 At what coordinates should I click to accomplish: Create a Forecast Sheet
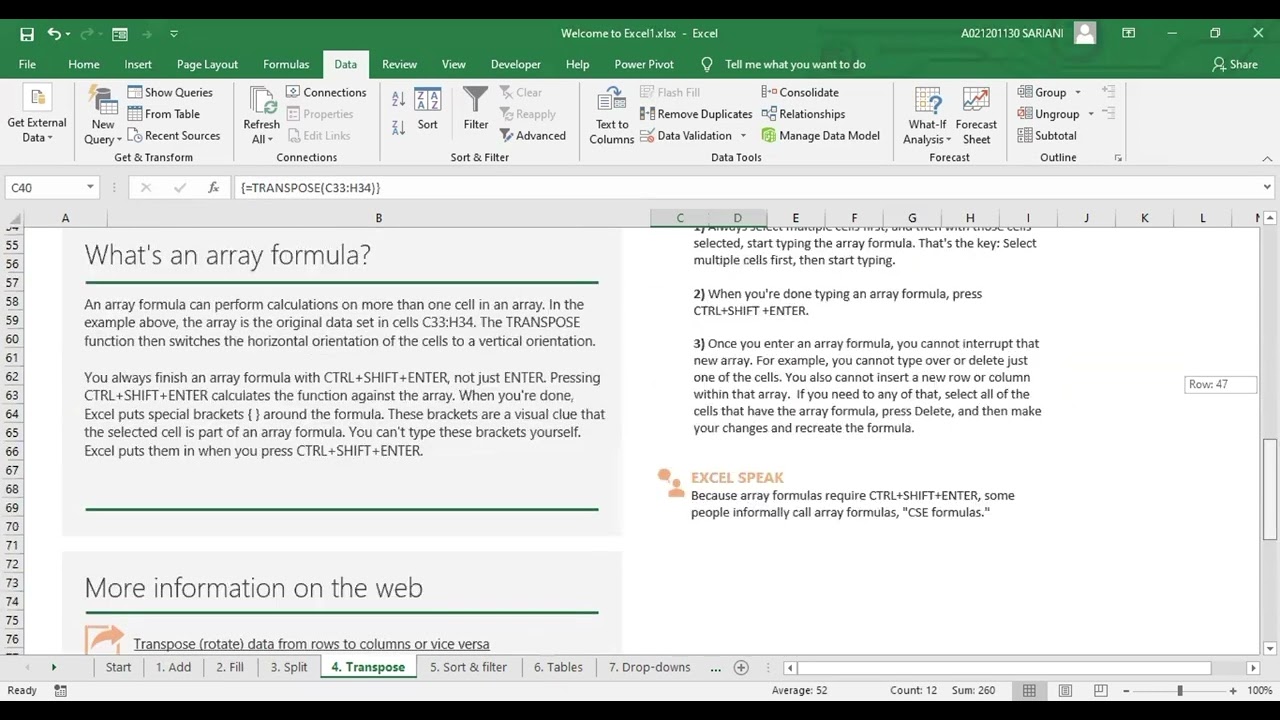pyautogui.click(x=976, y=116)
